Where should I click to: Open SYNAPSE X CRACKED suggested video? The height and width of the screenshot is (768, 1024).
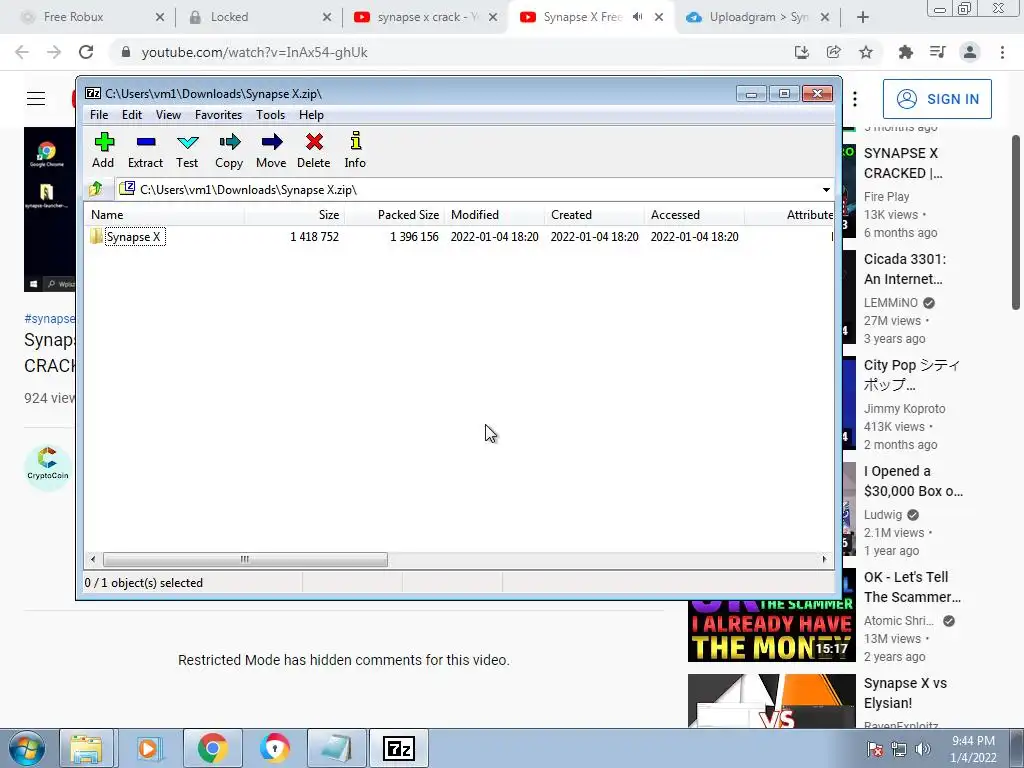903,163
